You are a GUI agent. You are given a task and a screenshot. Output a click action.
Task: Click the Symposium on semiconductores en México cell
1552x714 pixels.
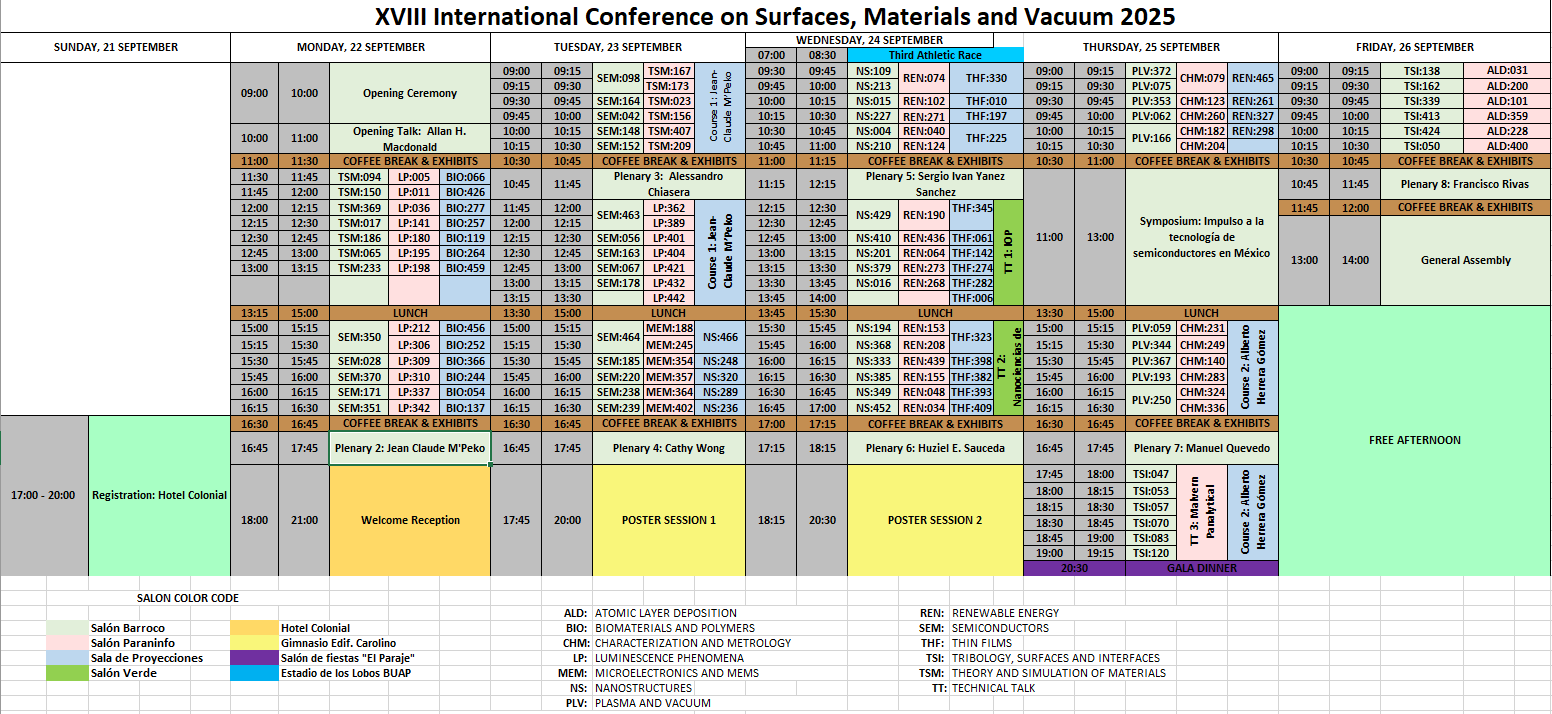coord(1202,237)
